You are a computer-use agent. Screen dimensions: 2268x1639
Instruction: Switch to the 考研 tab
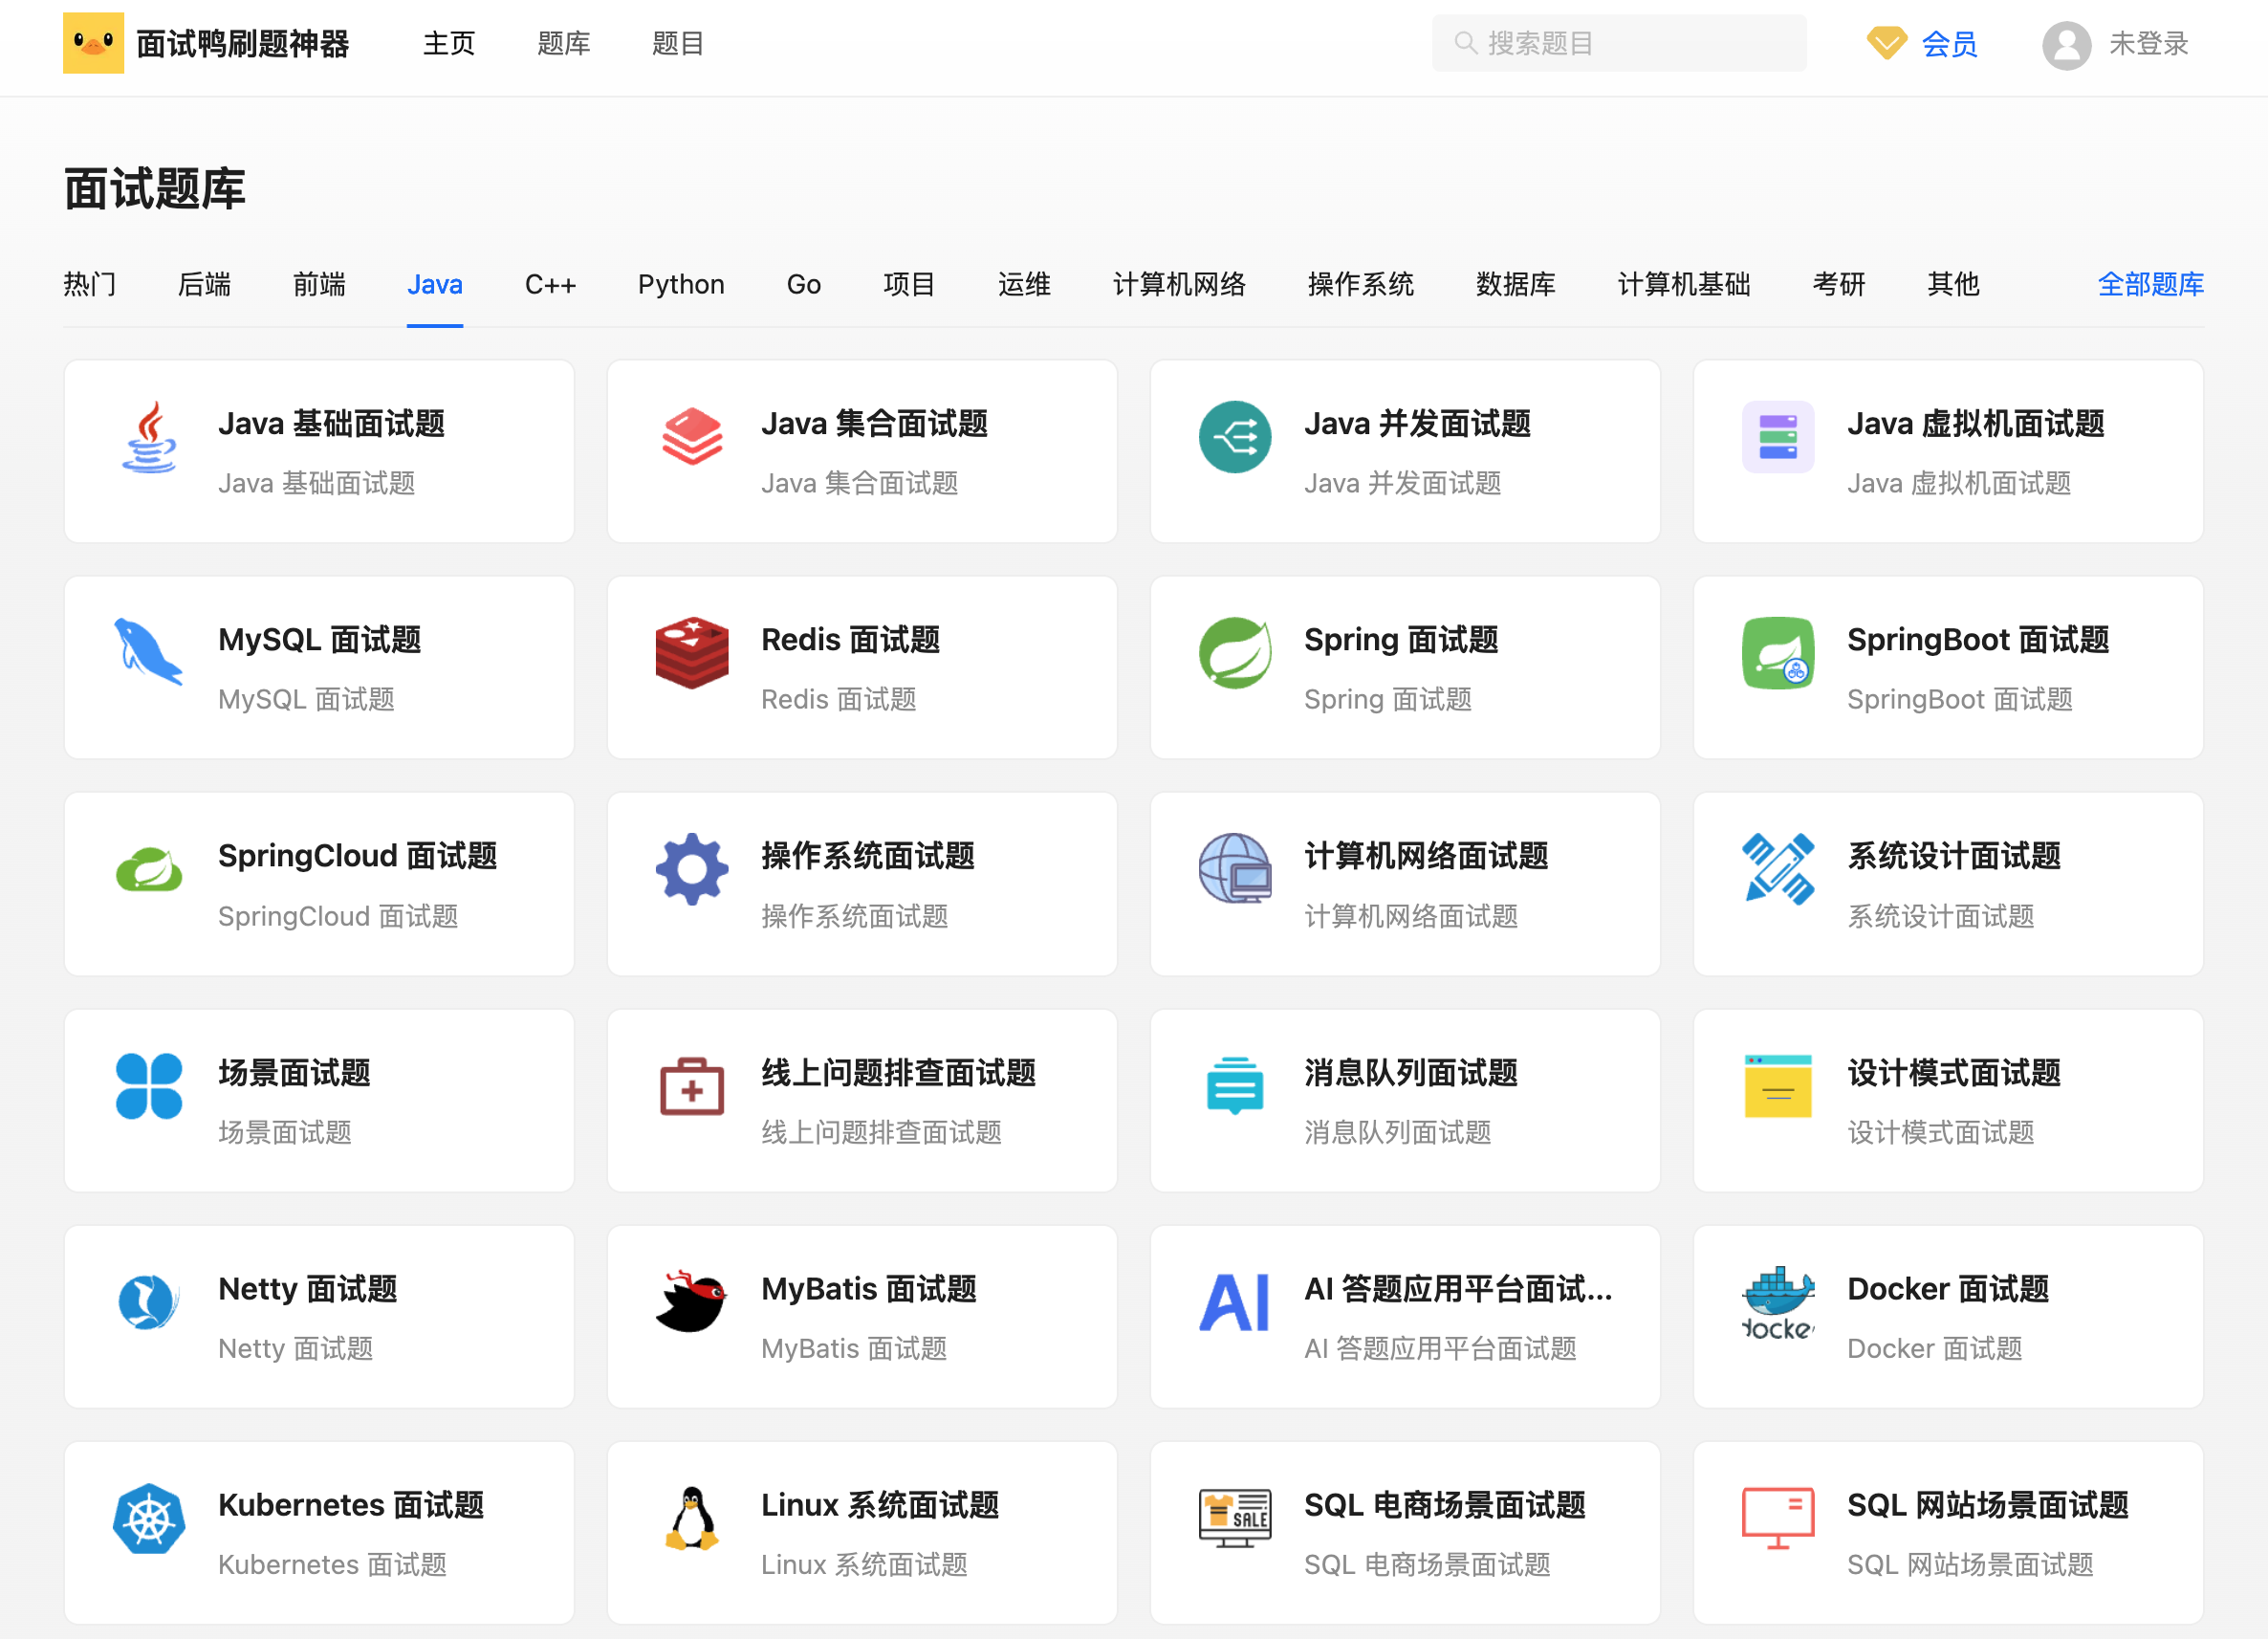1839,284
